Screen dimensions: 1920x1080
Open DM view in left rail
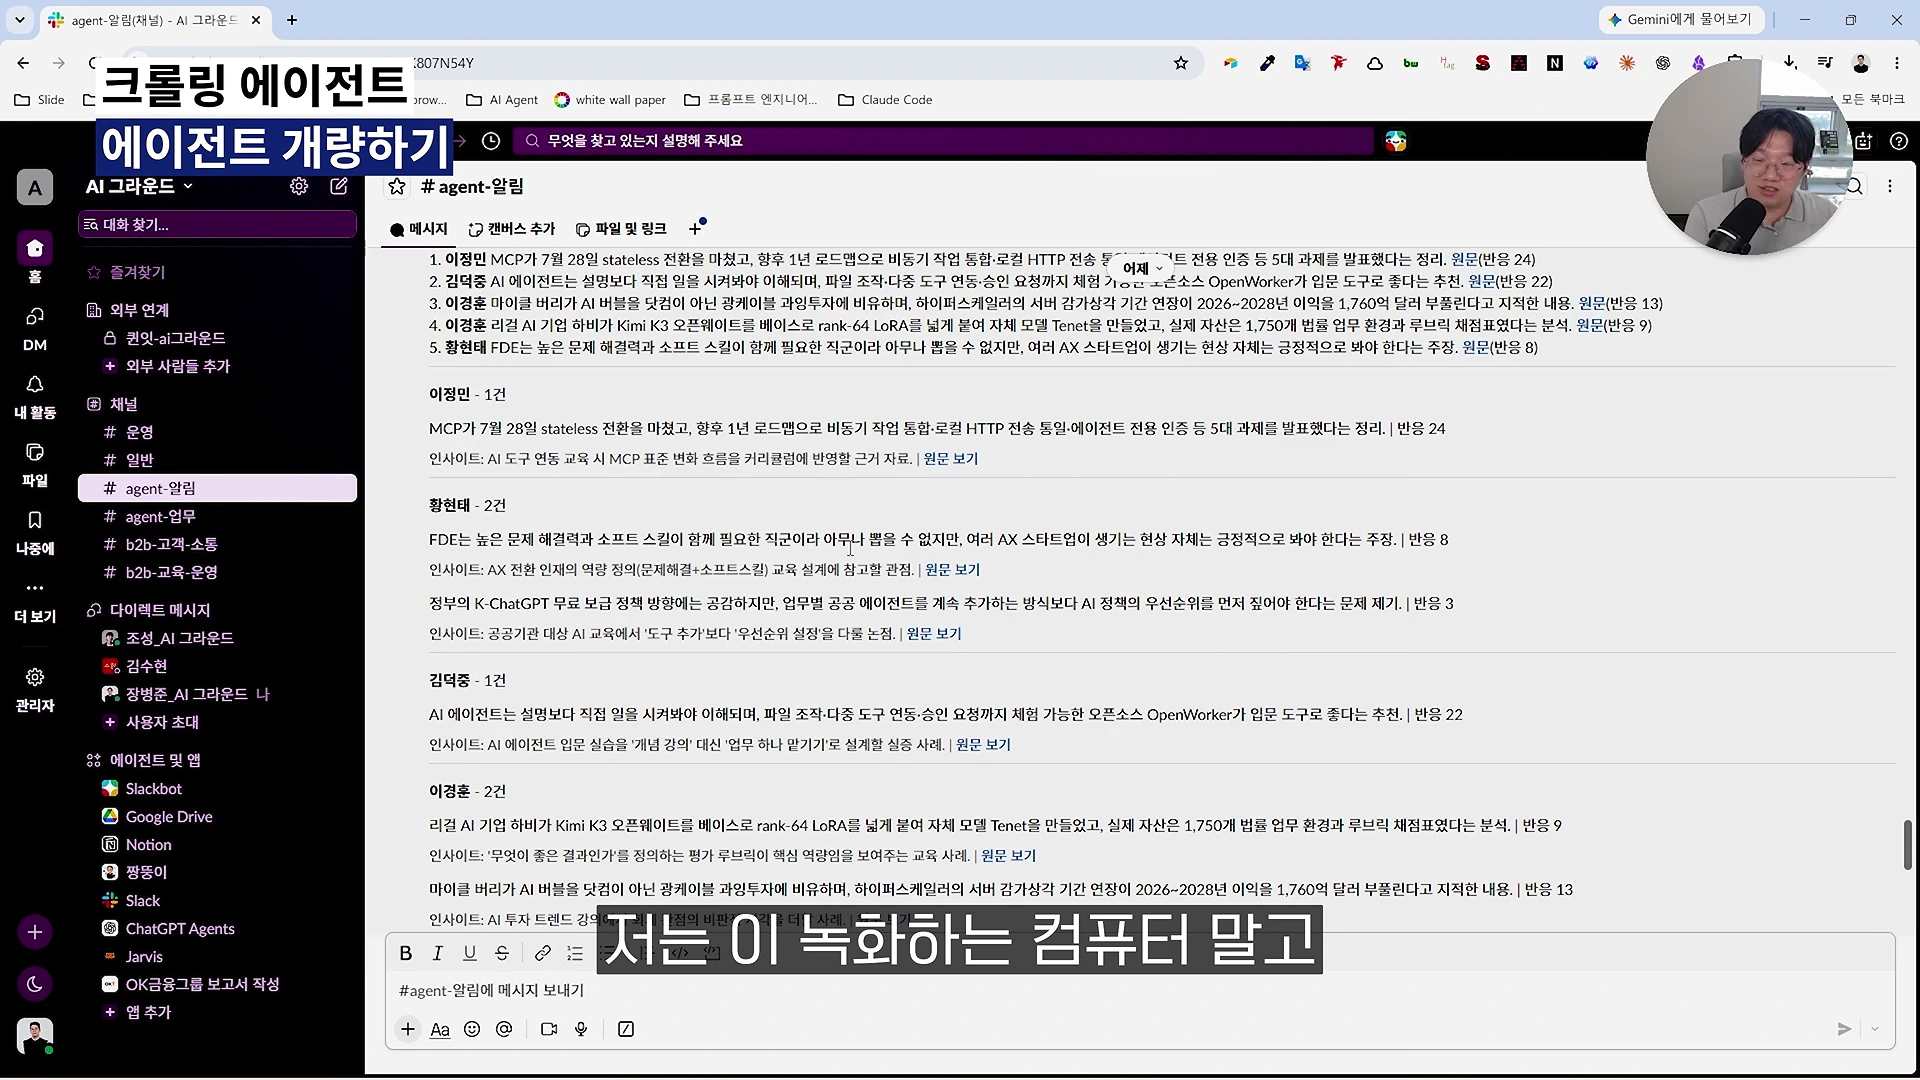point(35,328)
